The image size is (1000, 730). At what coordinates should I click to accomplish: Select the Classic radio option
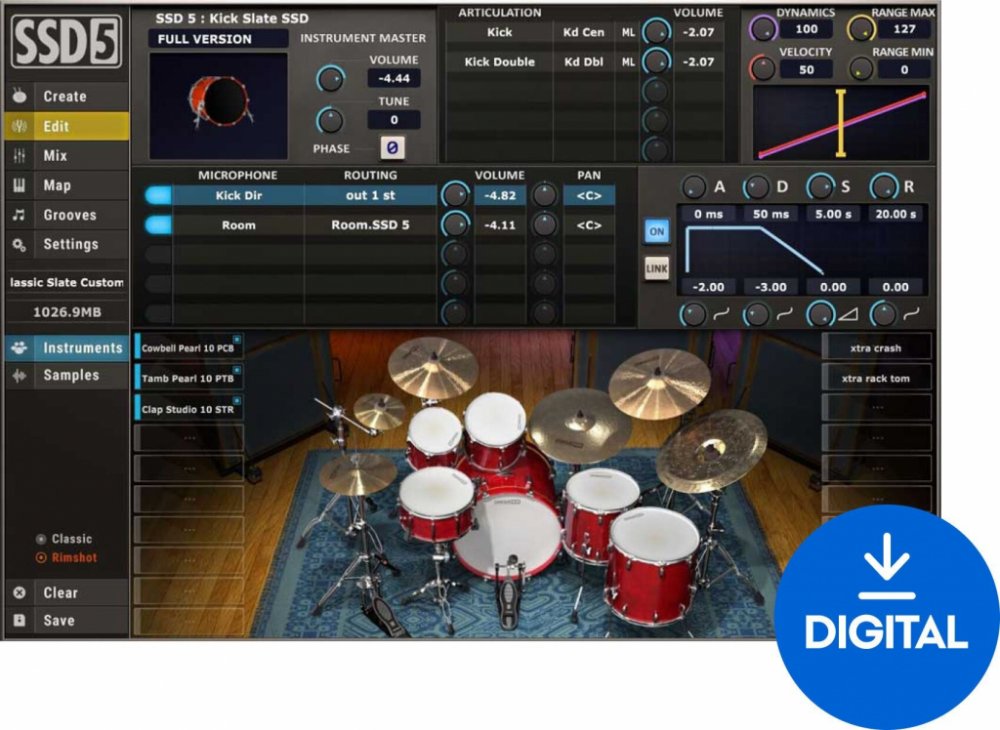(41, 539)
